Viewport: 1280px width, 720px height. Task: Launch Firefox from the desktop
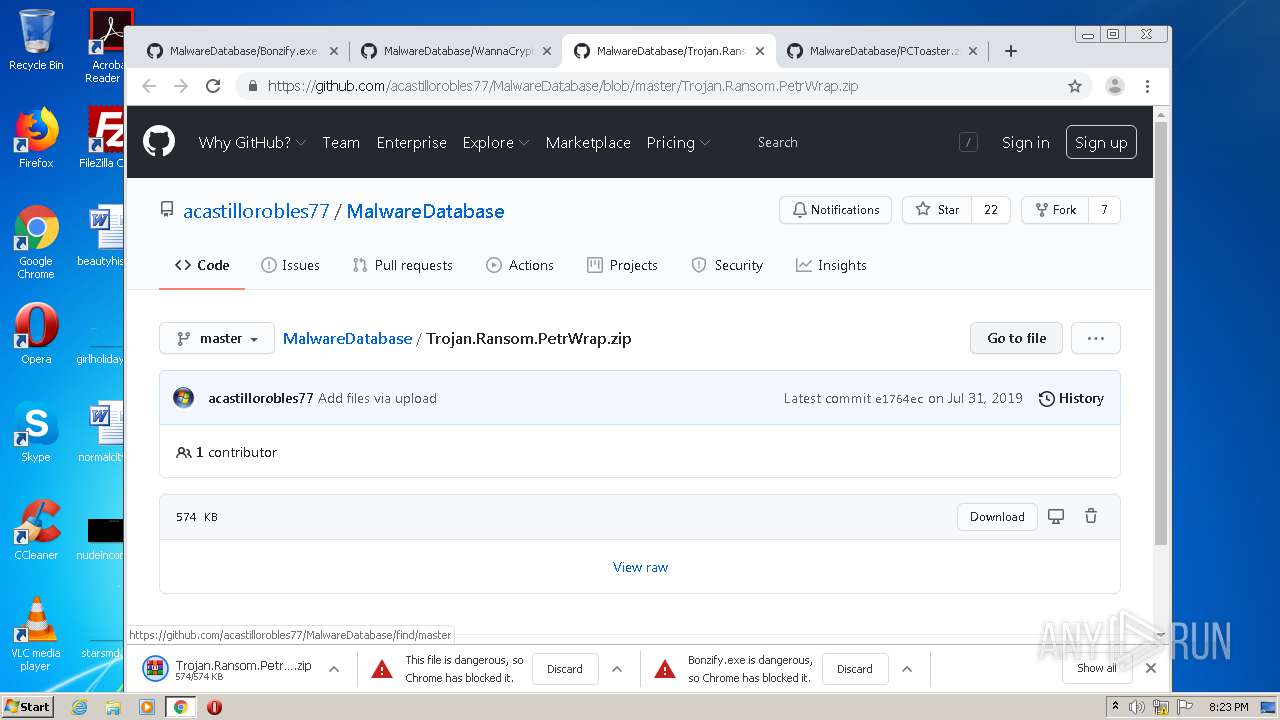coord(36,138)
